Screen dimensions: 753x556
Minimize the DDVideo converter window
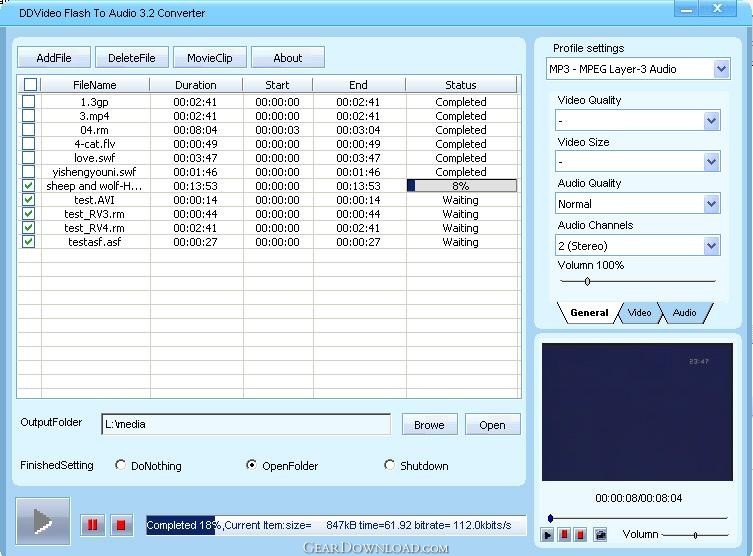pyautogui.click(x=687, y=9)
